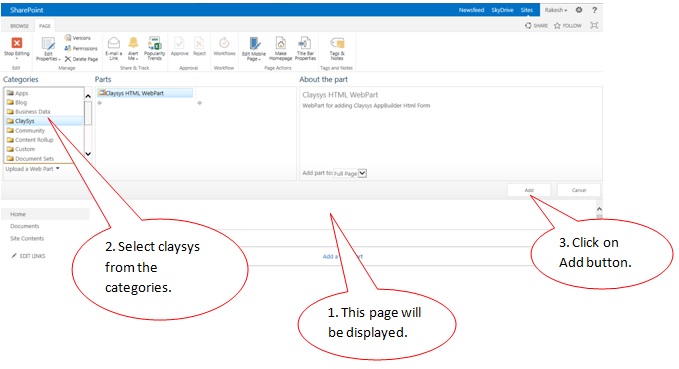Toggle focus on content icon
Screen dimensions: 679x369
click(x=594, y=26)
